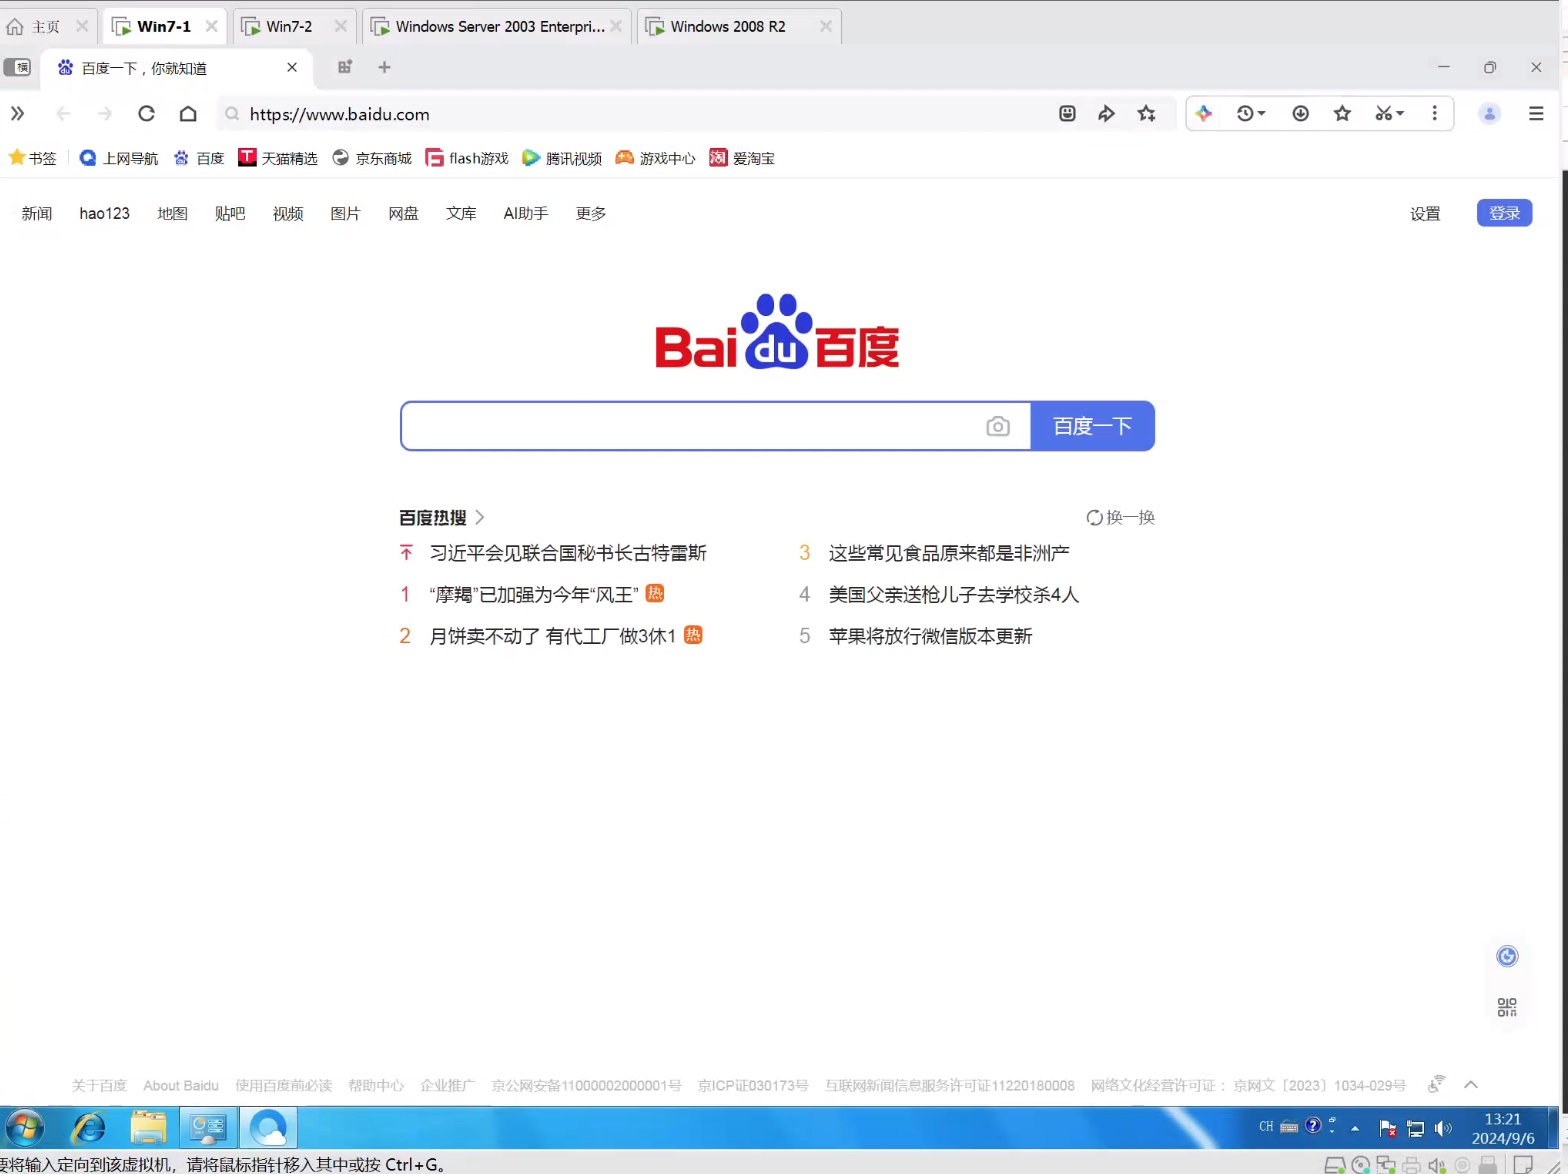This screenshot has width=1568, height=1174.
Task: Click the address bar URL field
Action: 640,114
